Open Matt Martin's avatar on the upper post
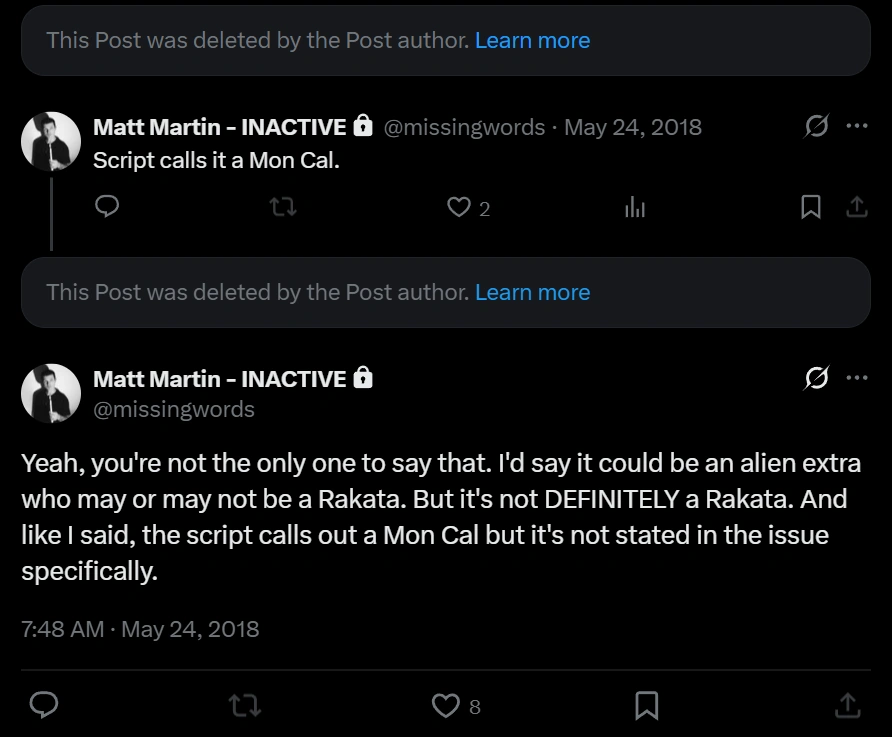This screenshot has height=737, width=892. [51, 141]
